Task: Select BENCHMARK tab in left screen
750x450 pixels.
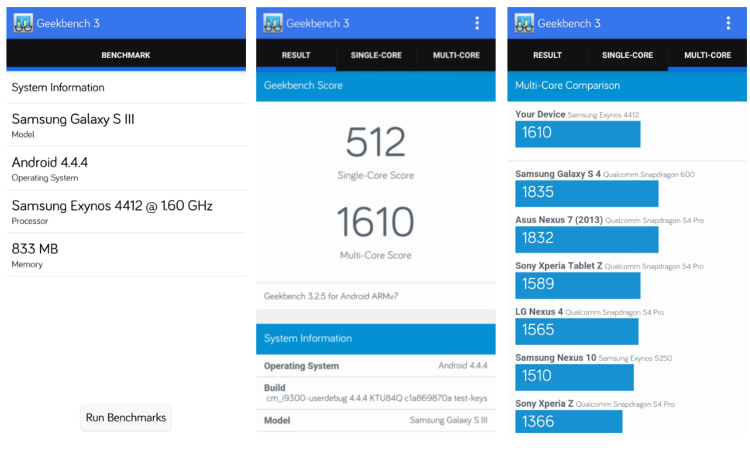Action: click(x=126, y=55)
